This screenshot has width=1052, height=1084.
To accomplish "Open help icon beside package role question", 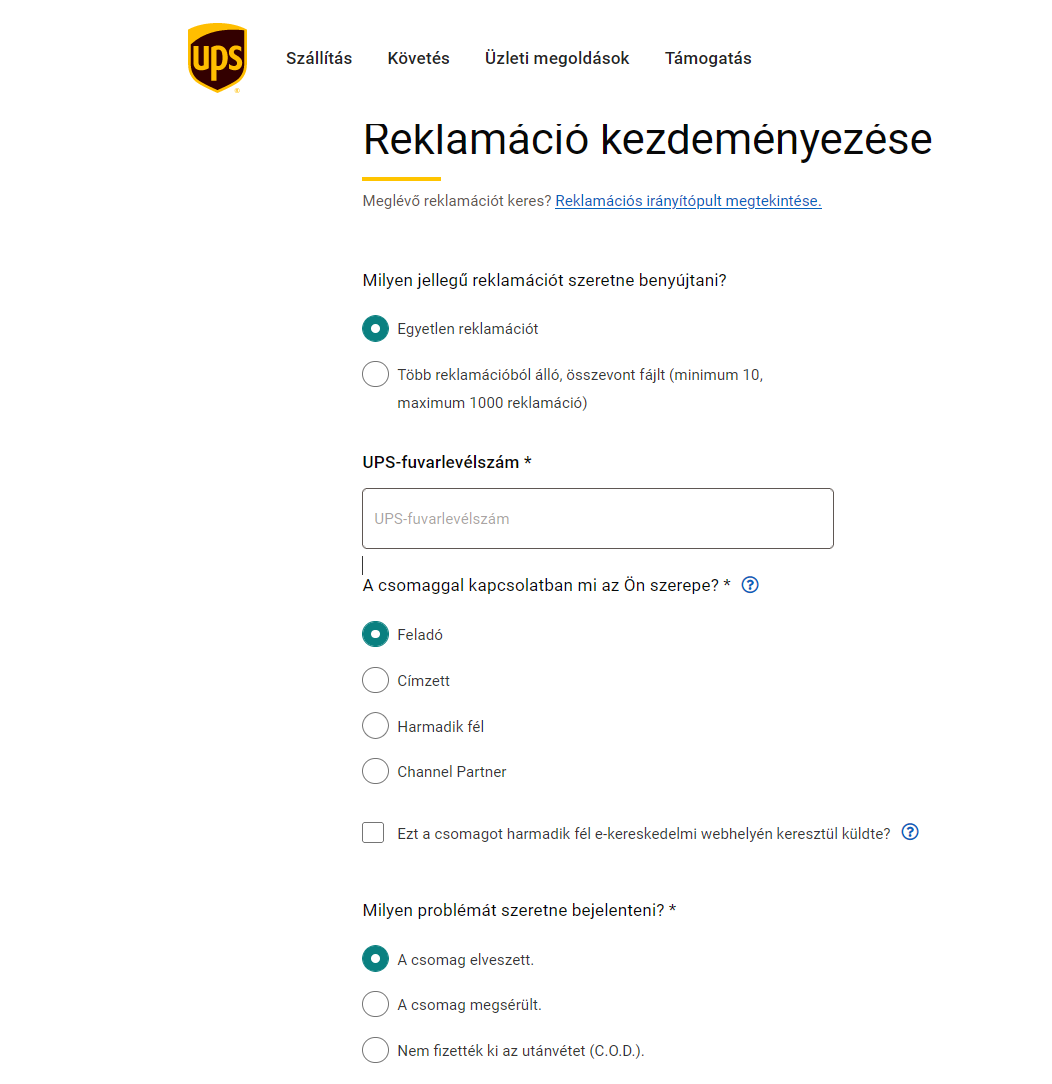I will pyautogui.click(x=750, y=585).
